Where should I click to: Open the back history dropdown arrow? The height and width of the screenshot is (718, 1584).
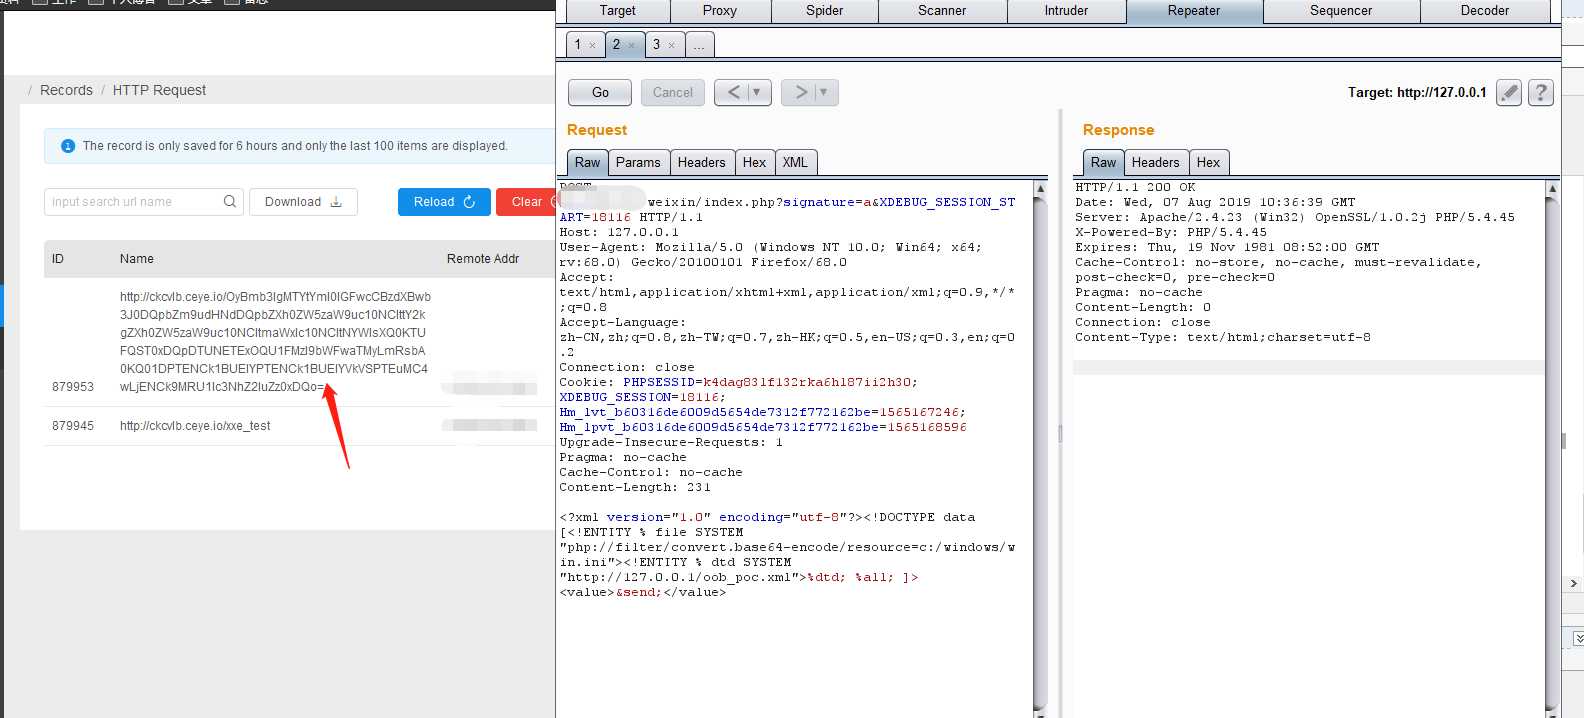(x=757, y=92)
